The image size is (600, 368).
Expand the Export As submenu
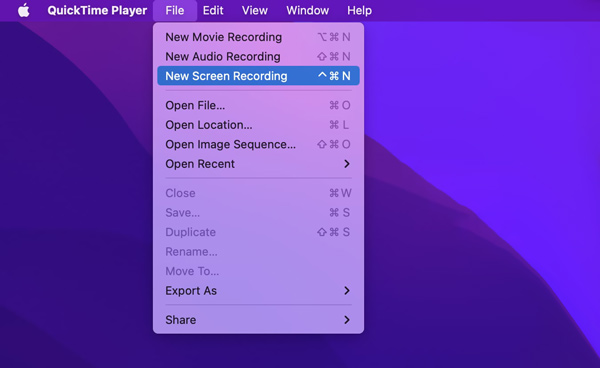(x=258, y=291)
